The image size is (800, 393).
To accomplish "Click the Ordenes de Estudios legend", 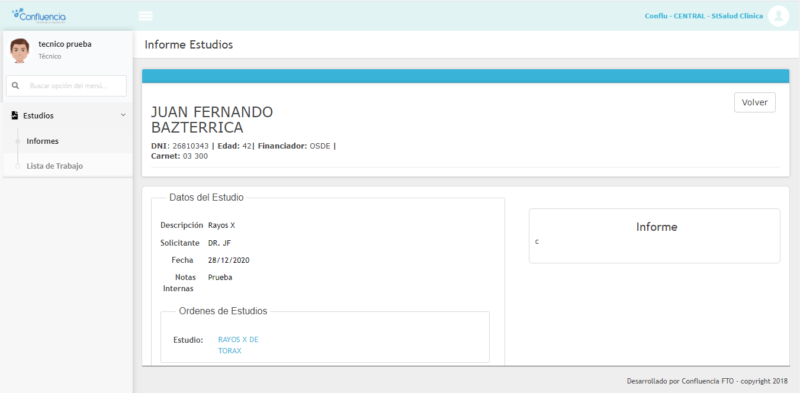I will click(x=223, y=311).
